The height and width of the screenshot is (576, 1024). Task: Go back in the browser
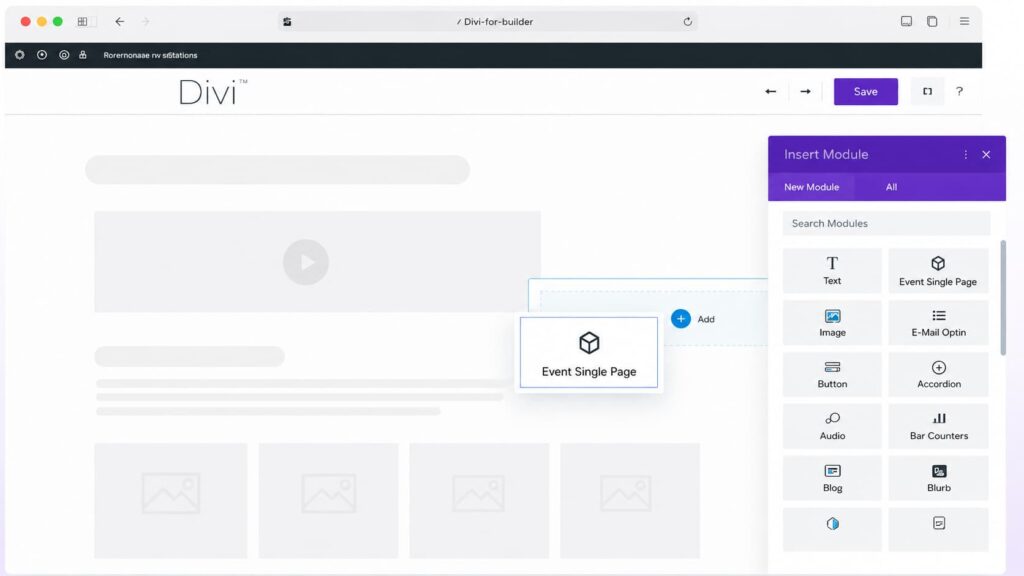(120, 22)
